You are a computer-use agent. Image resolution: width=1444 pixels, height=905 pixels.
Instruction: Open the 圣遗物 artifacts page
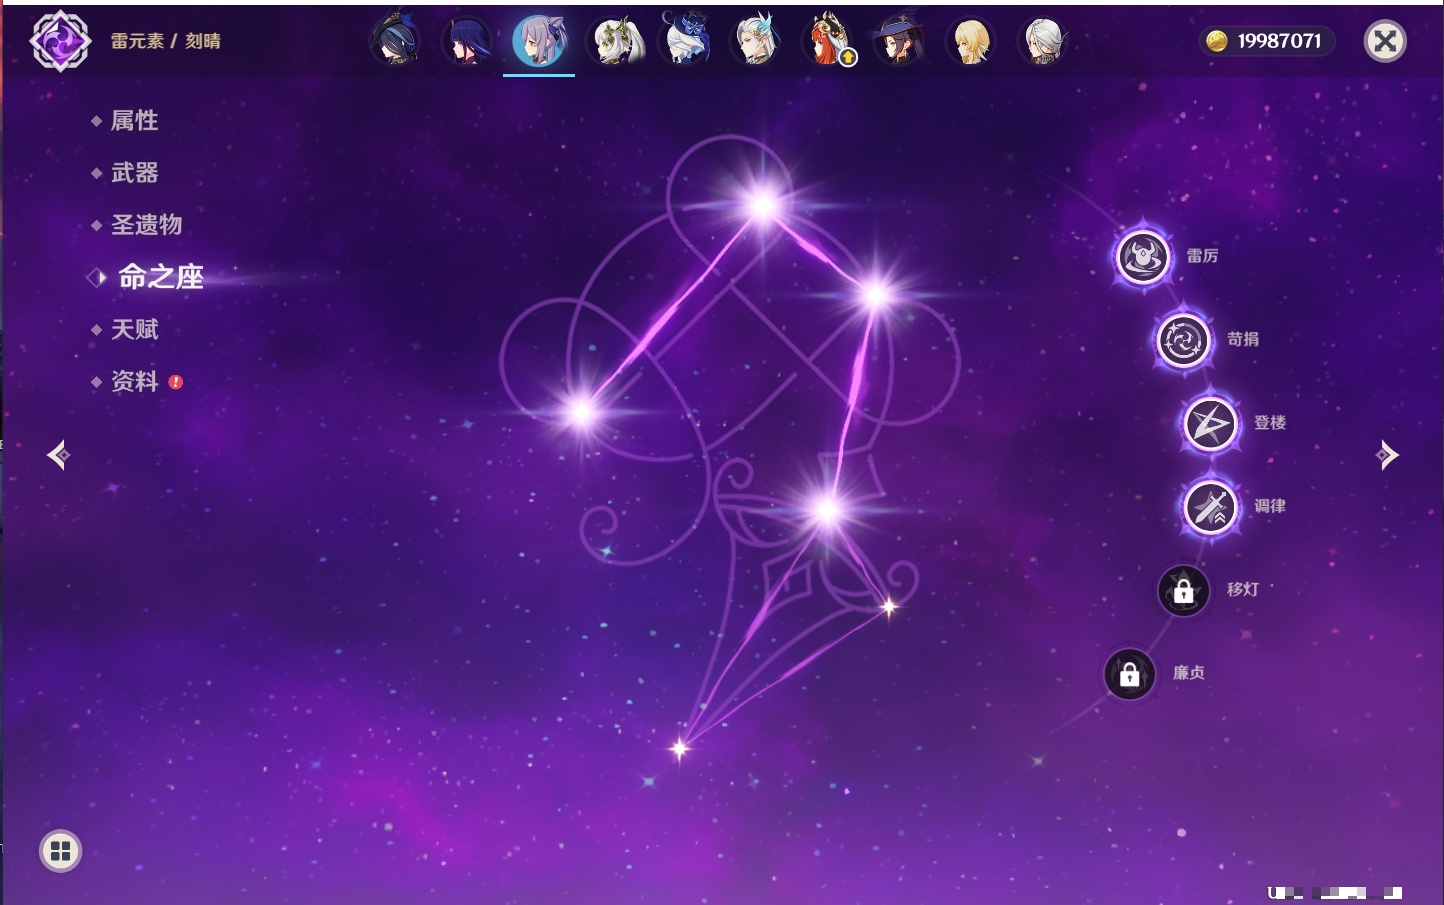tap(146, 225)
